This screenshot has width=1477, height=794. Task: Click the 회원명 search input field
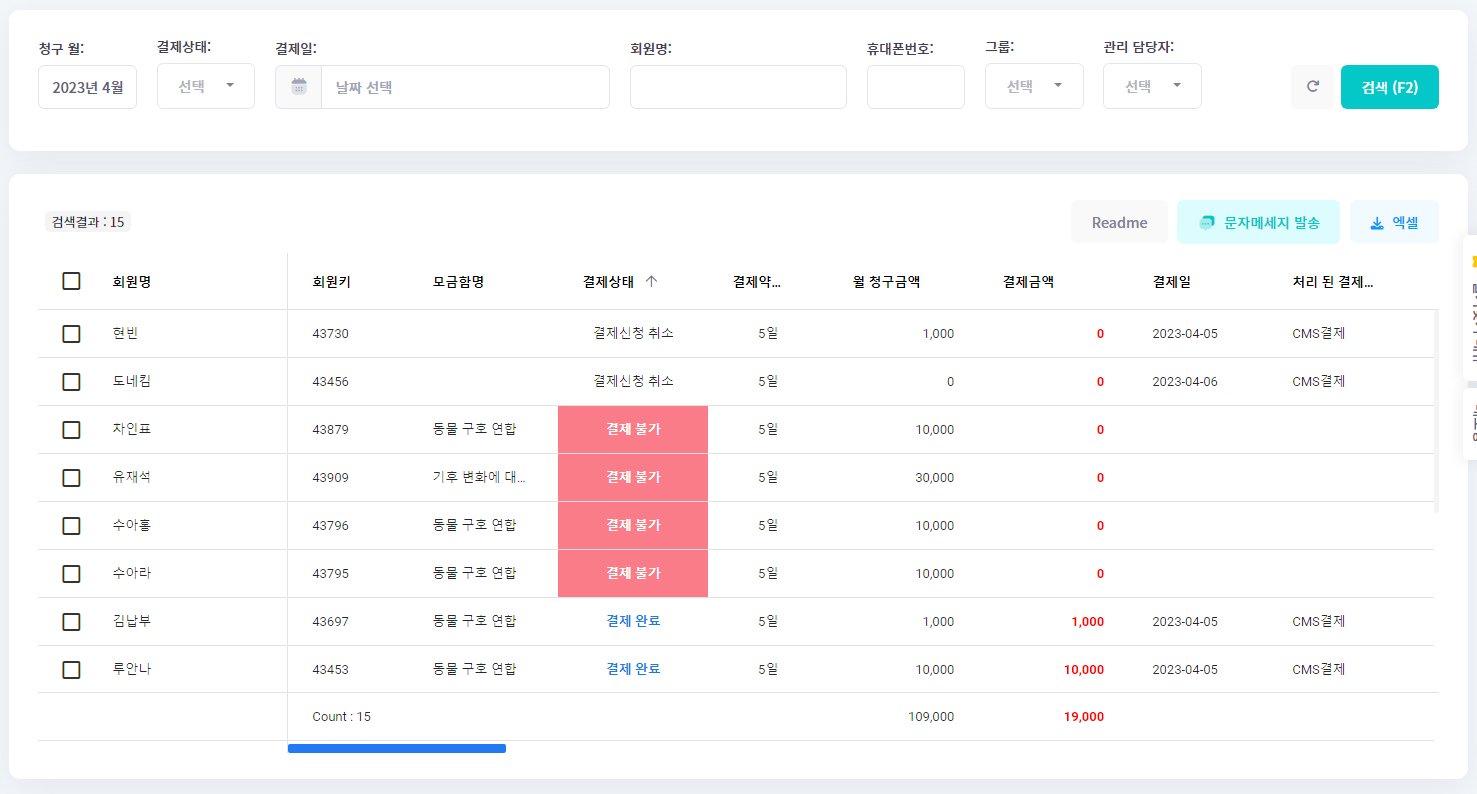pos(738,87)
